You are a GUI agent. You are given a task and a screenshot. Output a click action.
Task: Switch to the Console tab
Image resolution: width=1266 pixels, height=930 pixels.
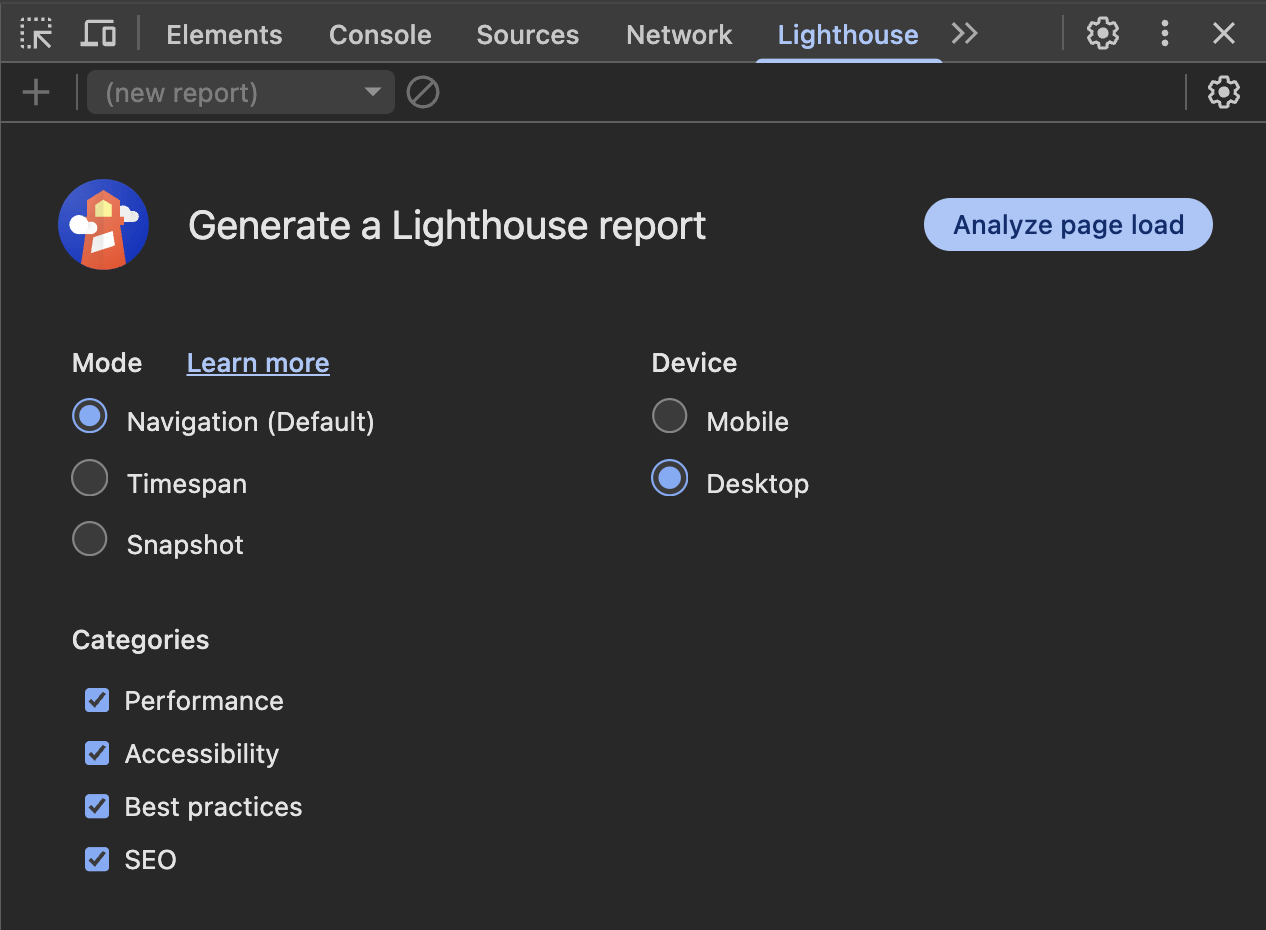click(380, 35)
